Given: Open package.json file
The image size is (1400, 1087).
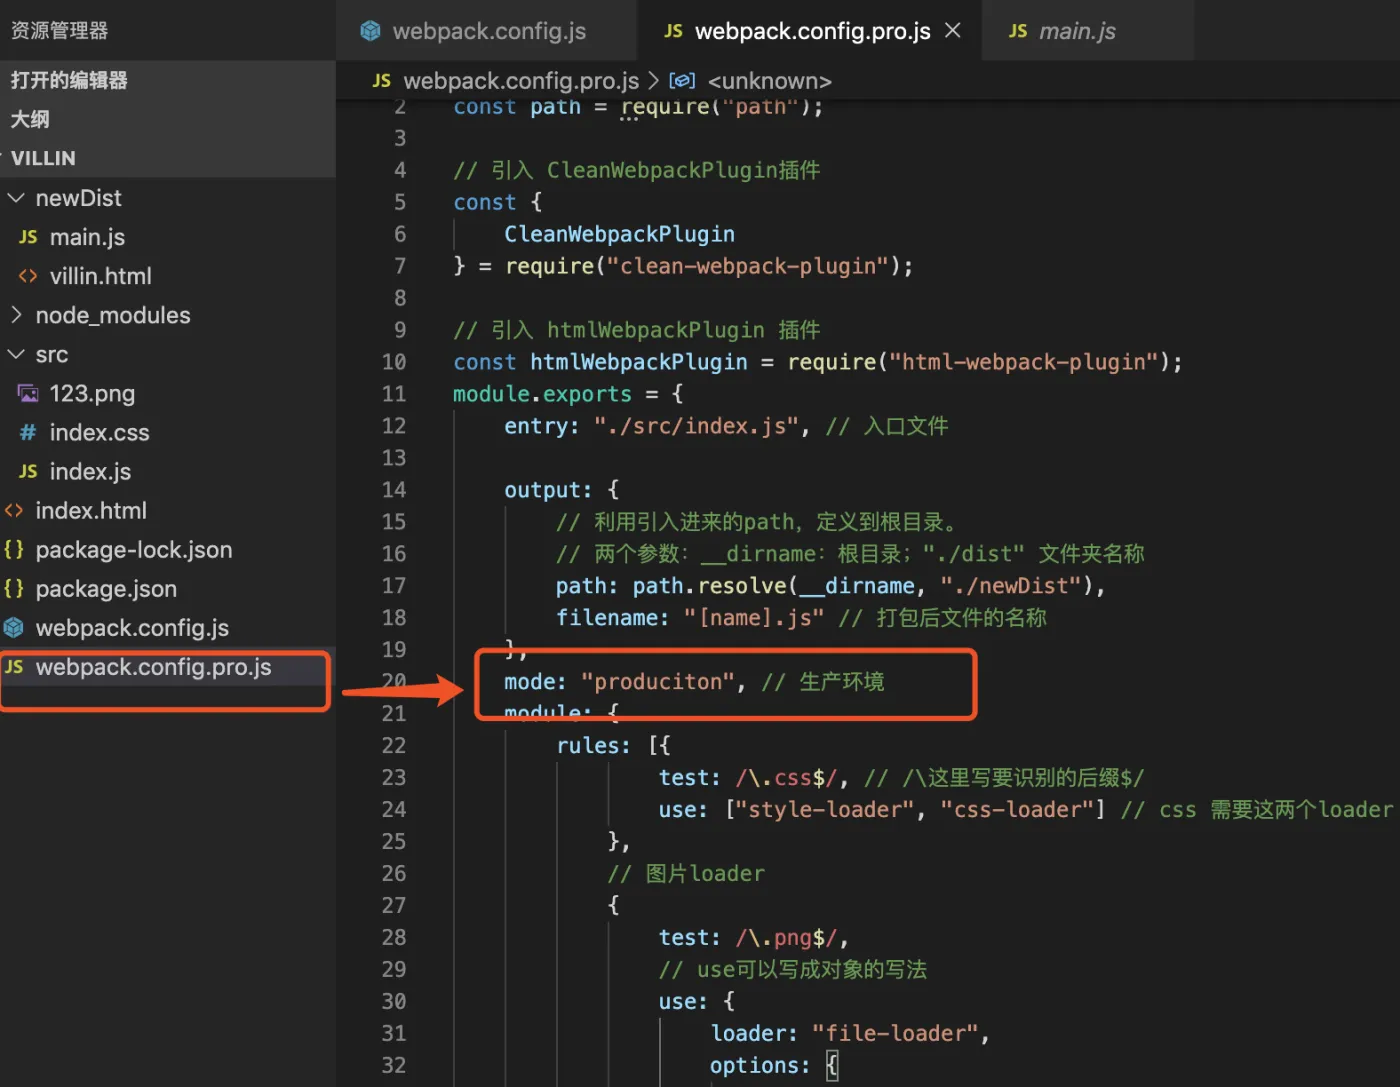Looking at the screenshot, I should [x=168, y=588].
